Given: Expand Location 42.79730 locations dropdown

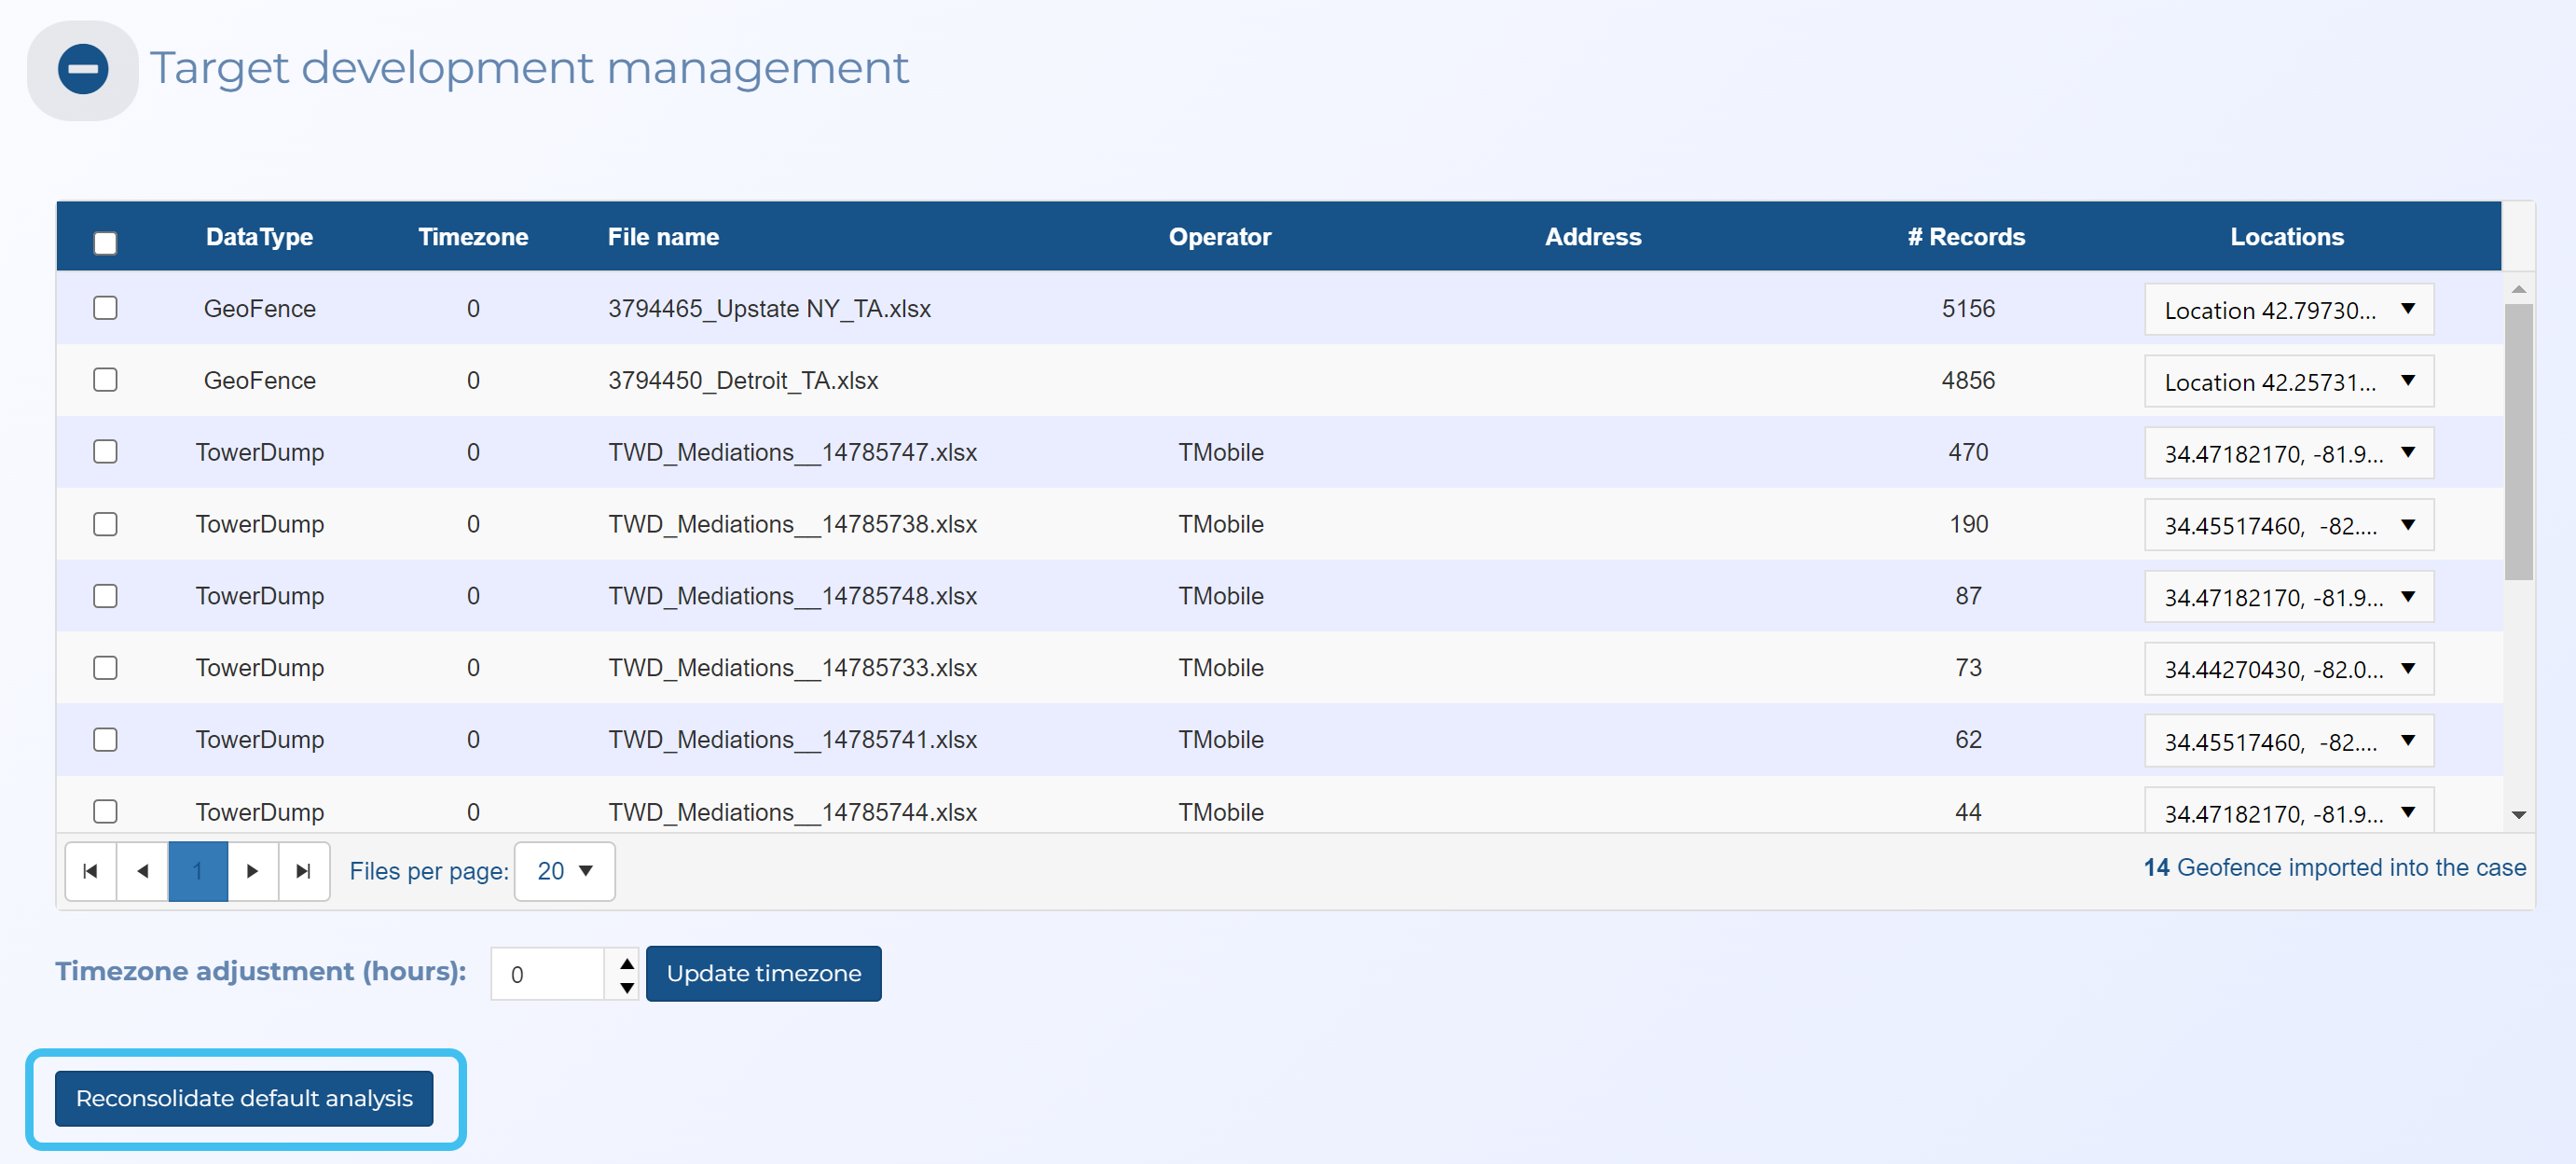Looking at the screenshot, I should (x=2288, y=310).
